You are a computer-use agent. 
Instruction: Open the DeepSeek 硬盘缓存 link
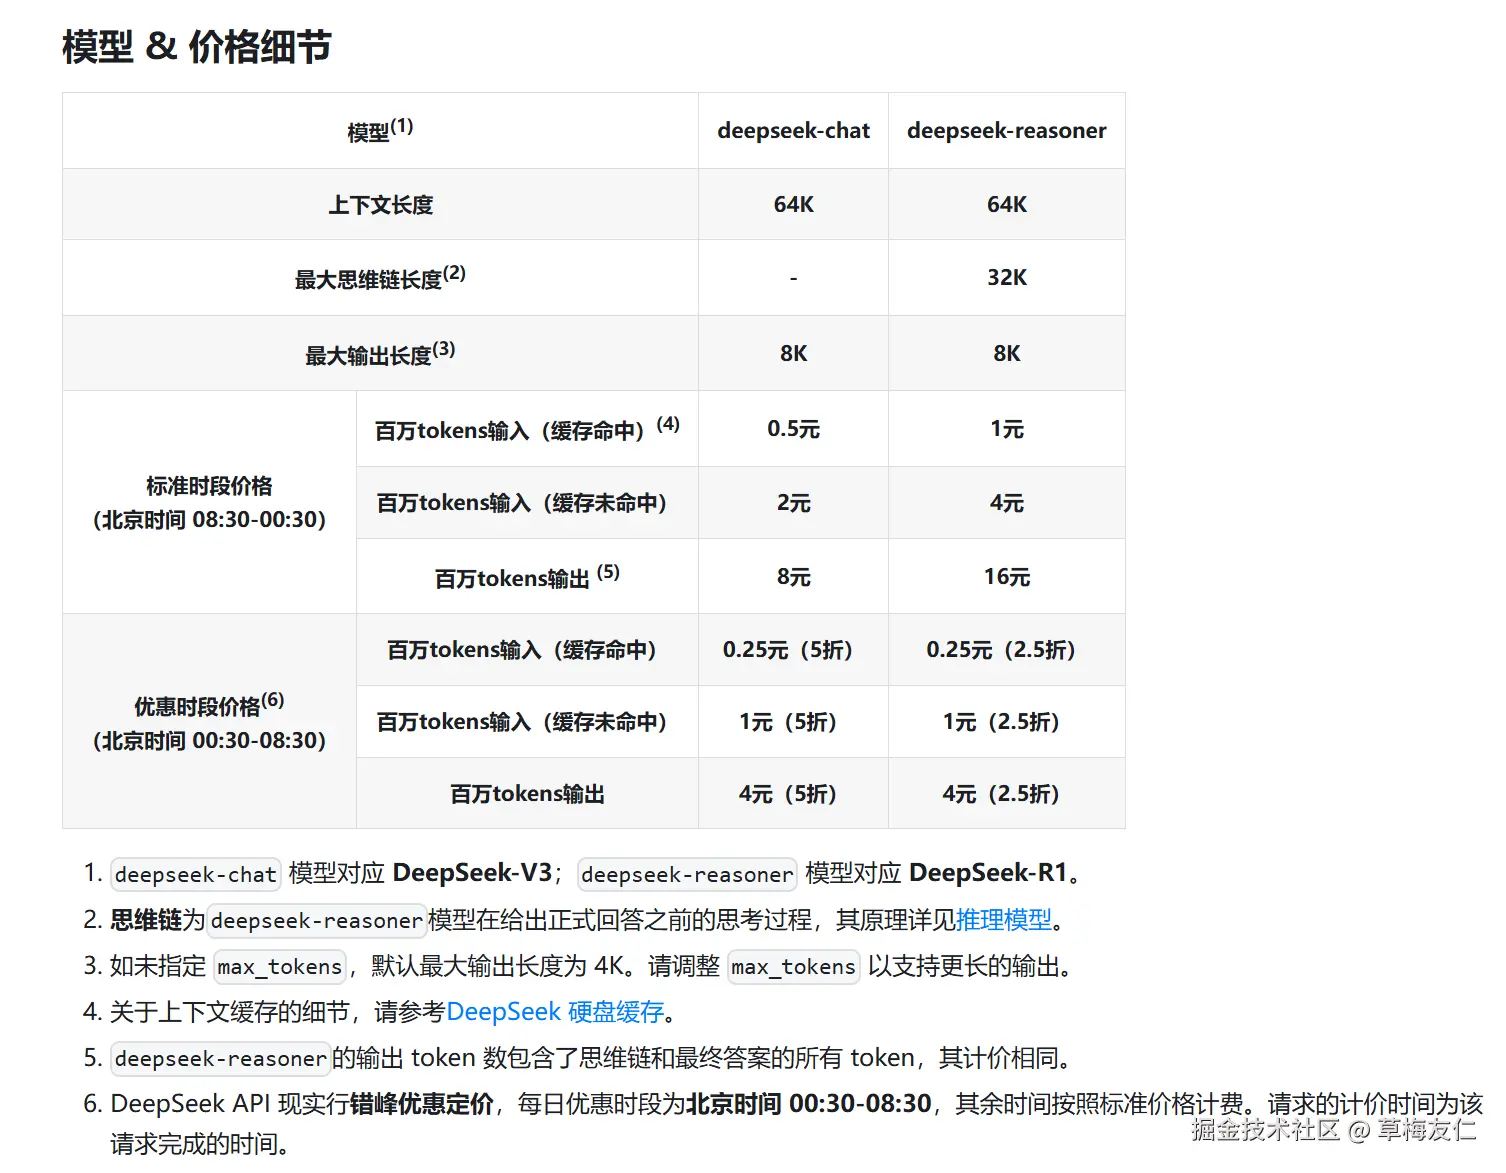click(555, 1012)
